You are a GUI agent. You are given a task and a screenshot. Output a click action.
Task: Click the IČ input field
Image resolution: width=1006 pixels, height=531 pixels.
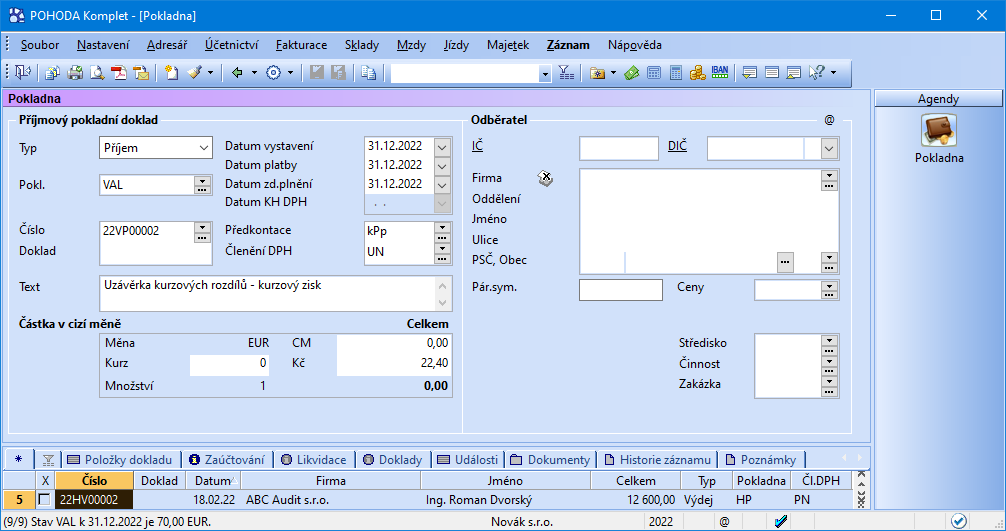(618, 148)
